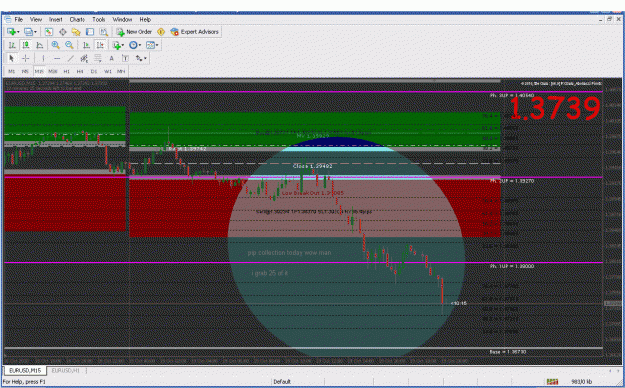This screenshot has width=625, height=388.
Task: Toggle chart shift from right border
Action: click(100, 45)
